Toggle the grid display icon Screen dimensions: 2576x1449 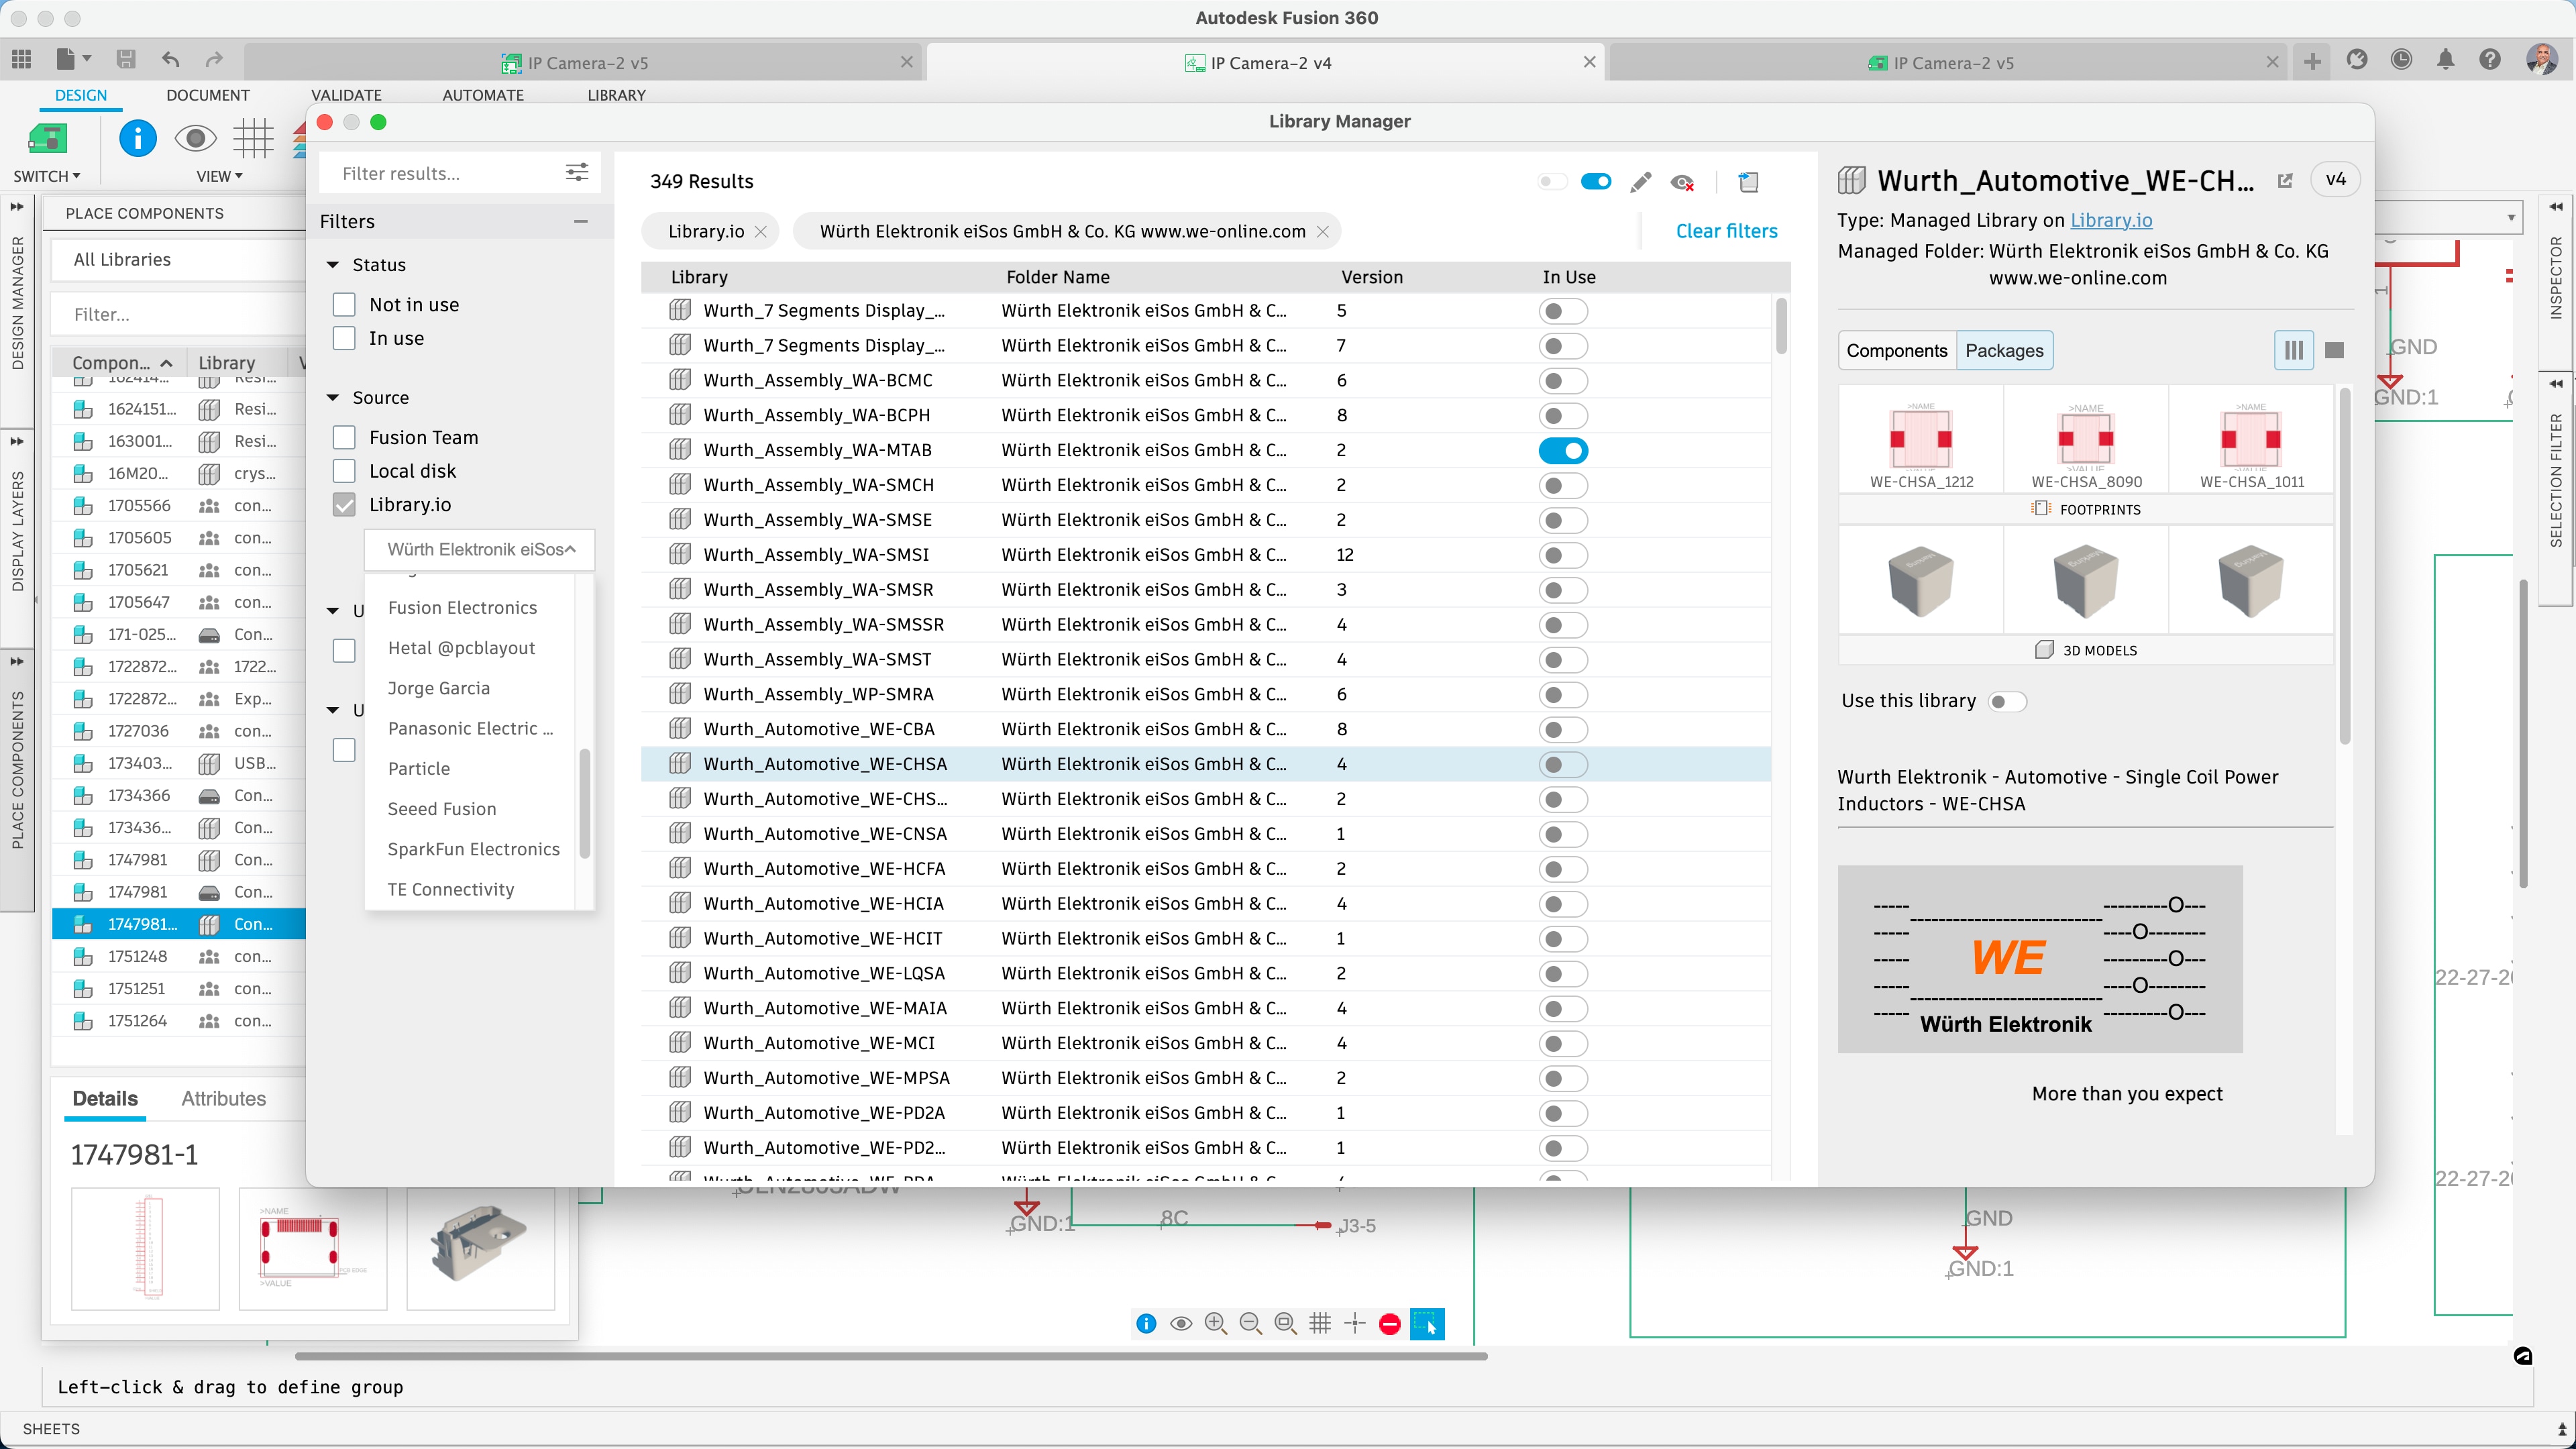[1320, 1323]
